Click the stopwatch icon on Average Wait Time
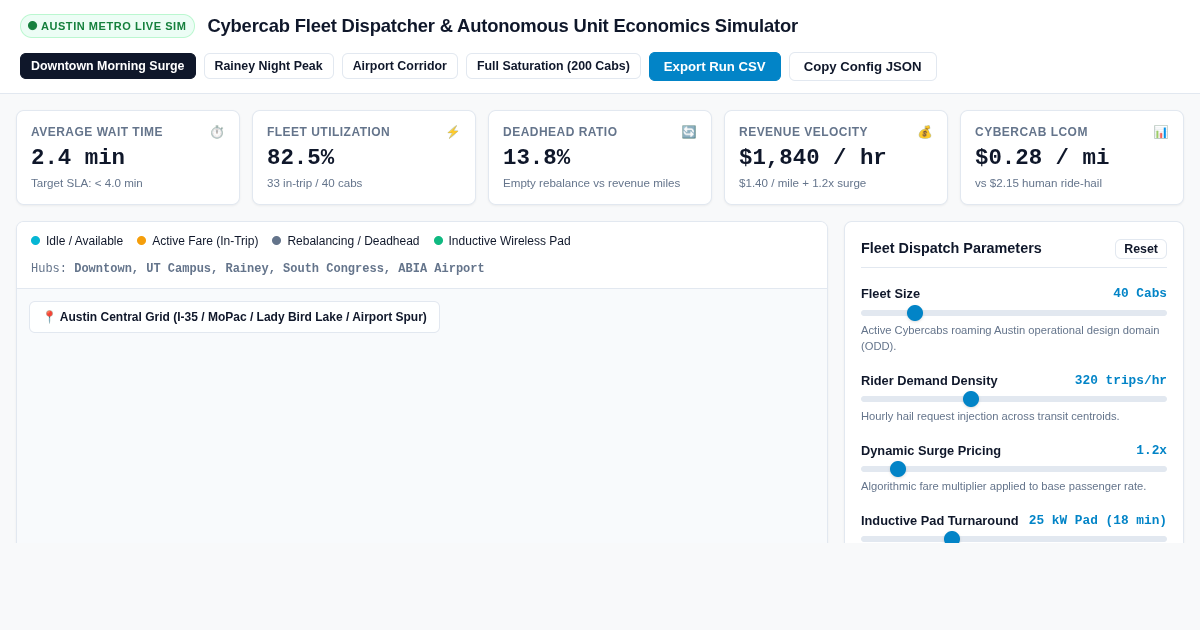The height and width of the screenshot is (630, 1200). coord(217,132)
